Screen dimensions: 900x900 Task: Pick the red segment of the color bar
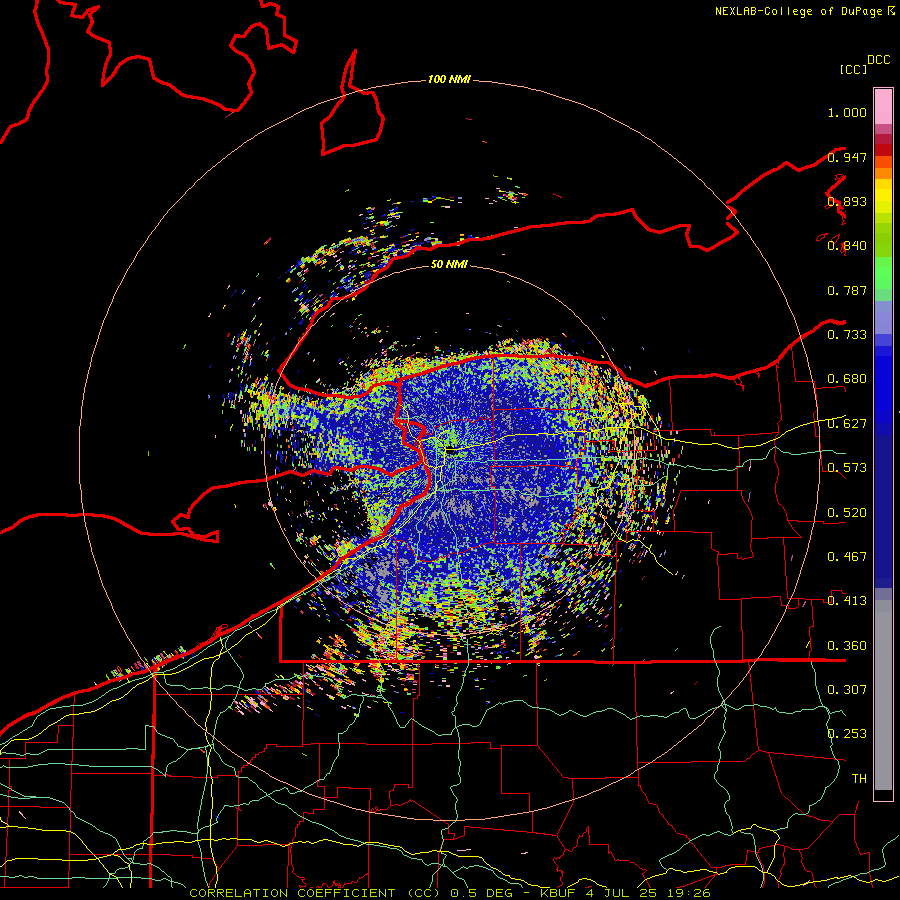coord(883,150)
